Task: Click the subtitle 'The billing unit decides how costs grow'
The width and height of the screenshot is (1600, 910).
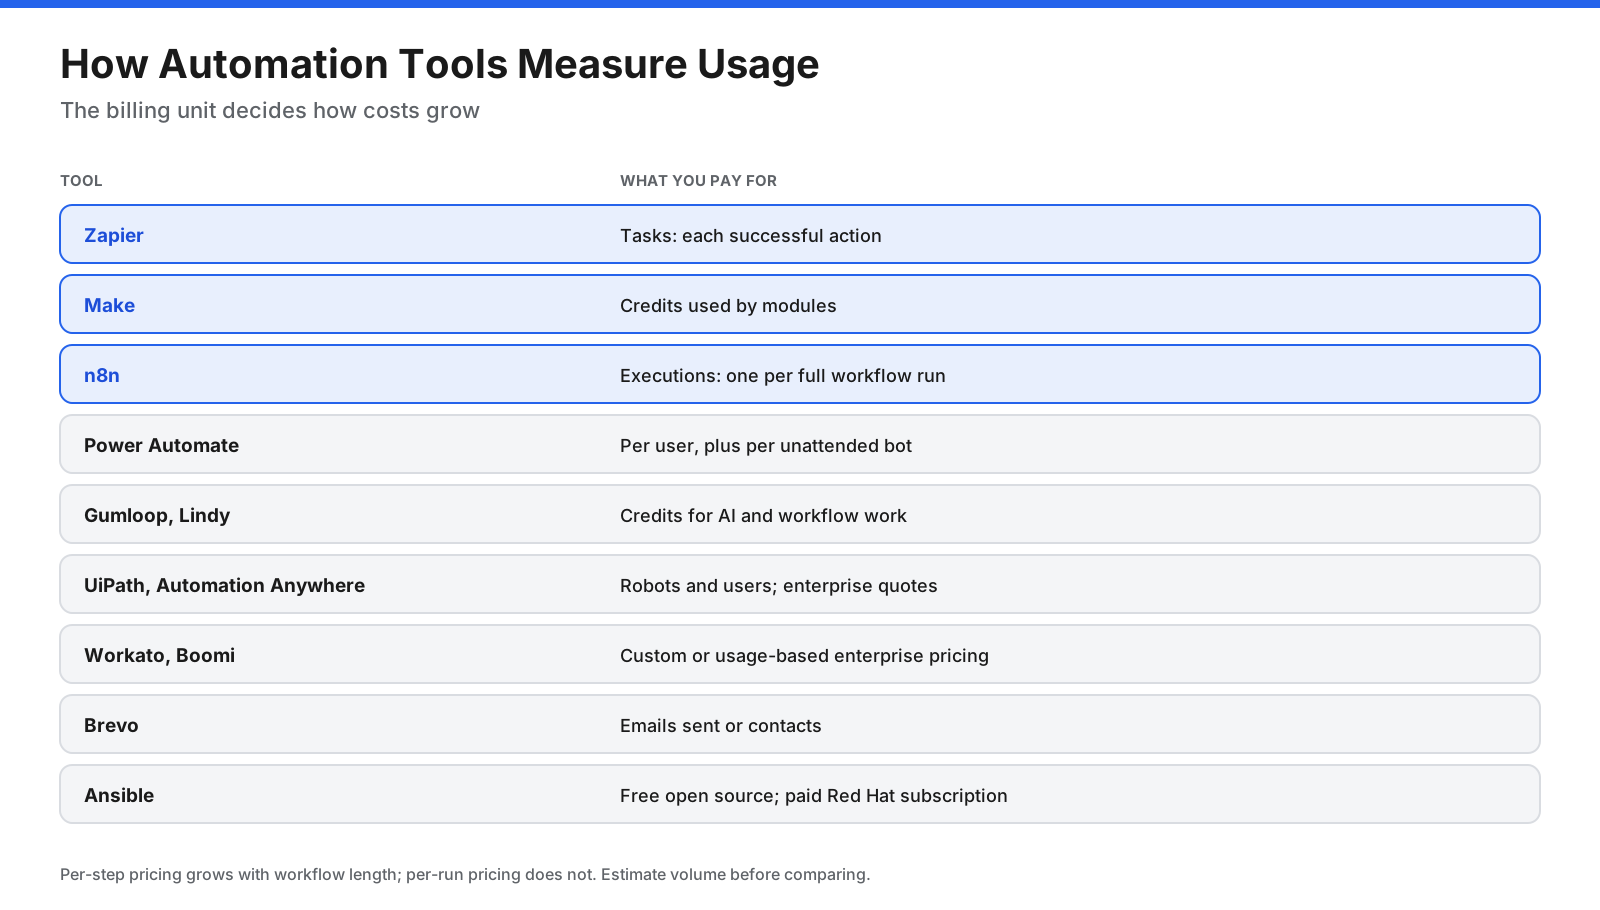Action: click(270, 110)
